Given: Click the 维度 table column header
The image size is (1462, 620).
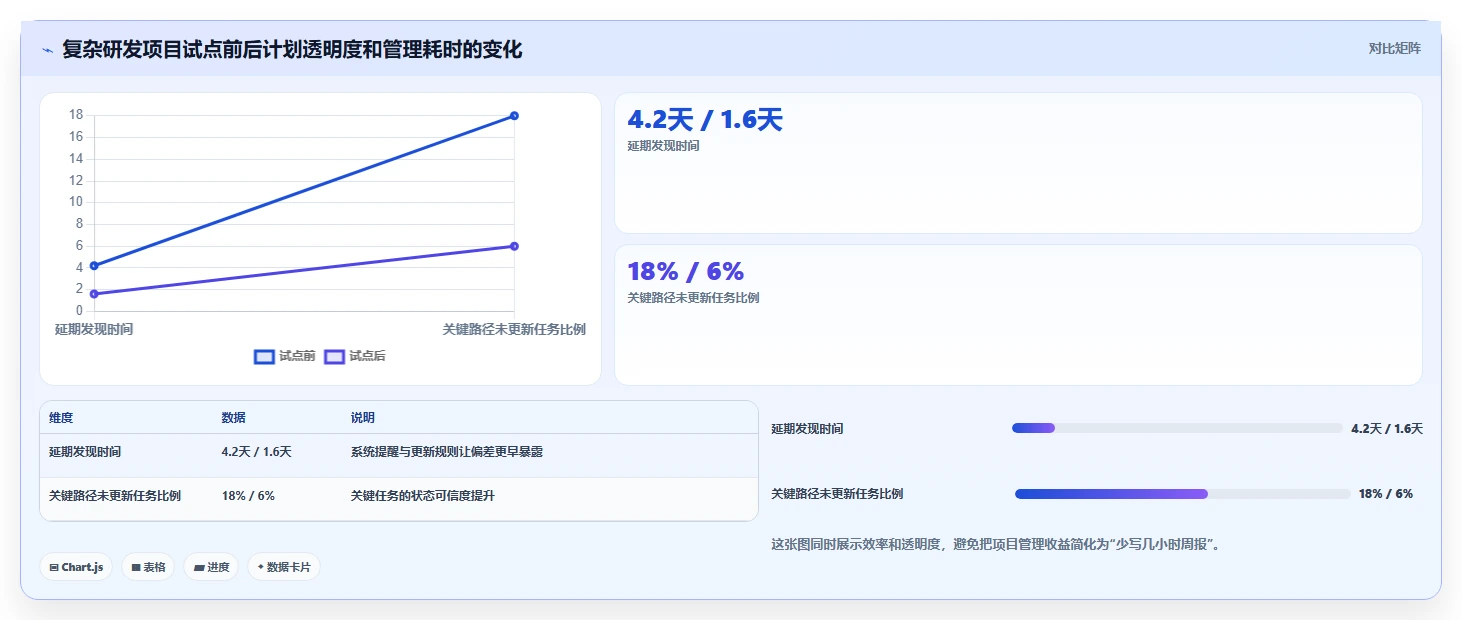Looking at the screenshot, I should click(61, 418).
